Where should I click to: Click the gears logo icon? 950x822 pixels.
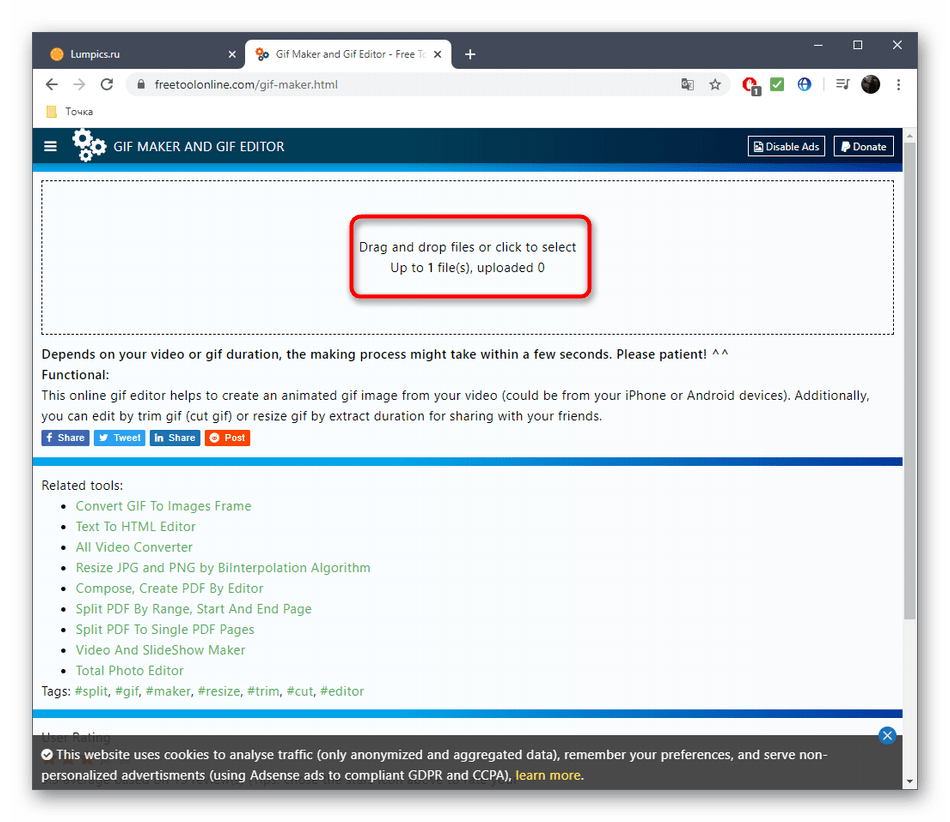[88, 145]
